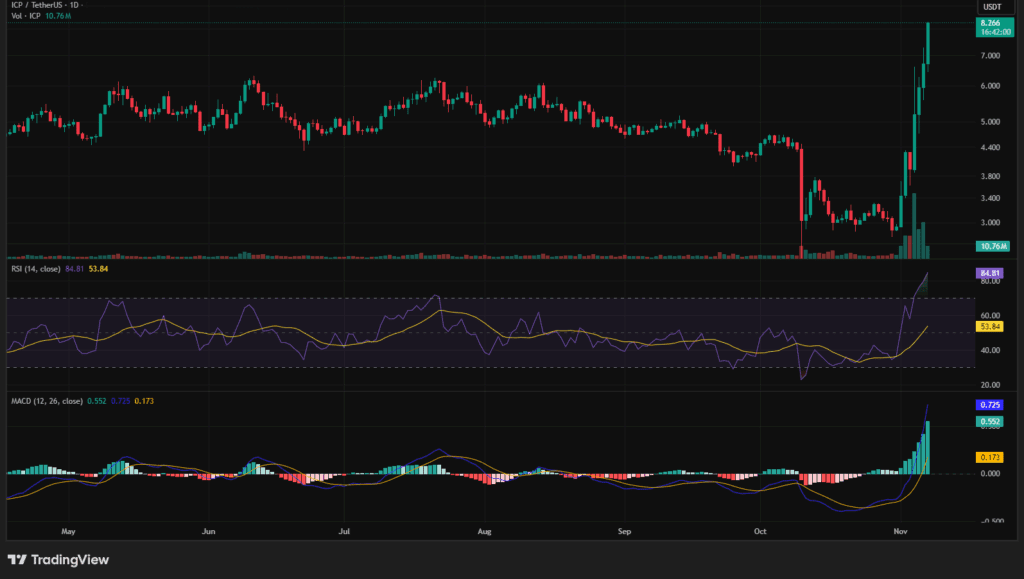Click the Nov label on time axis
Screen dimensions: 1024x579
point(901,532)
